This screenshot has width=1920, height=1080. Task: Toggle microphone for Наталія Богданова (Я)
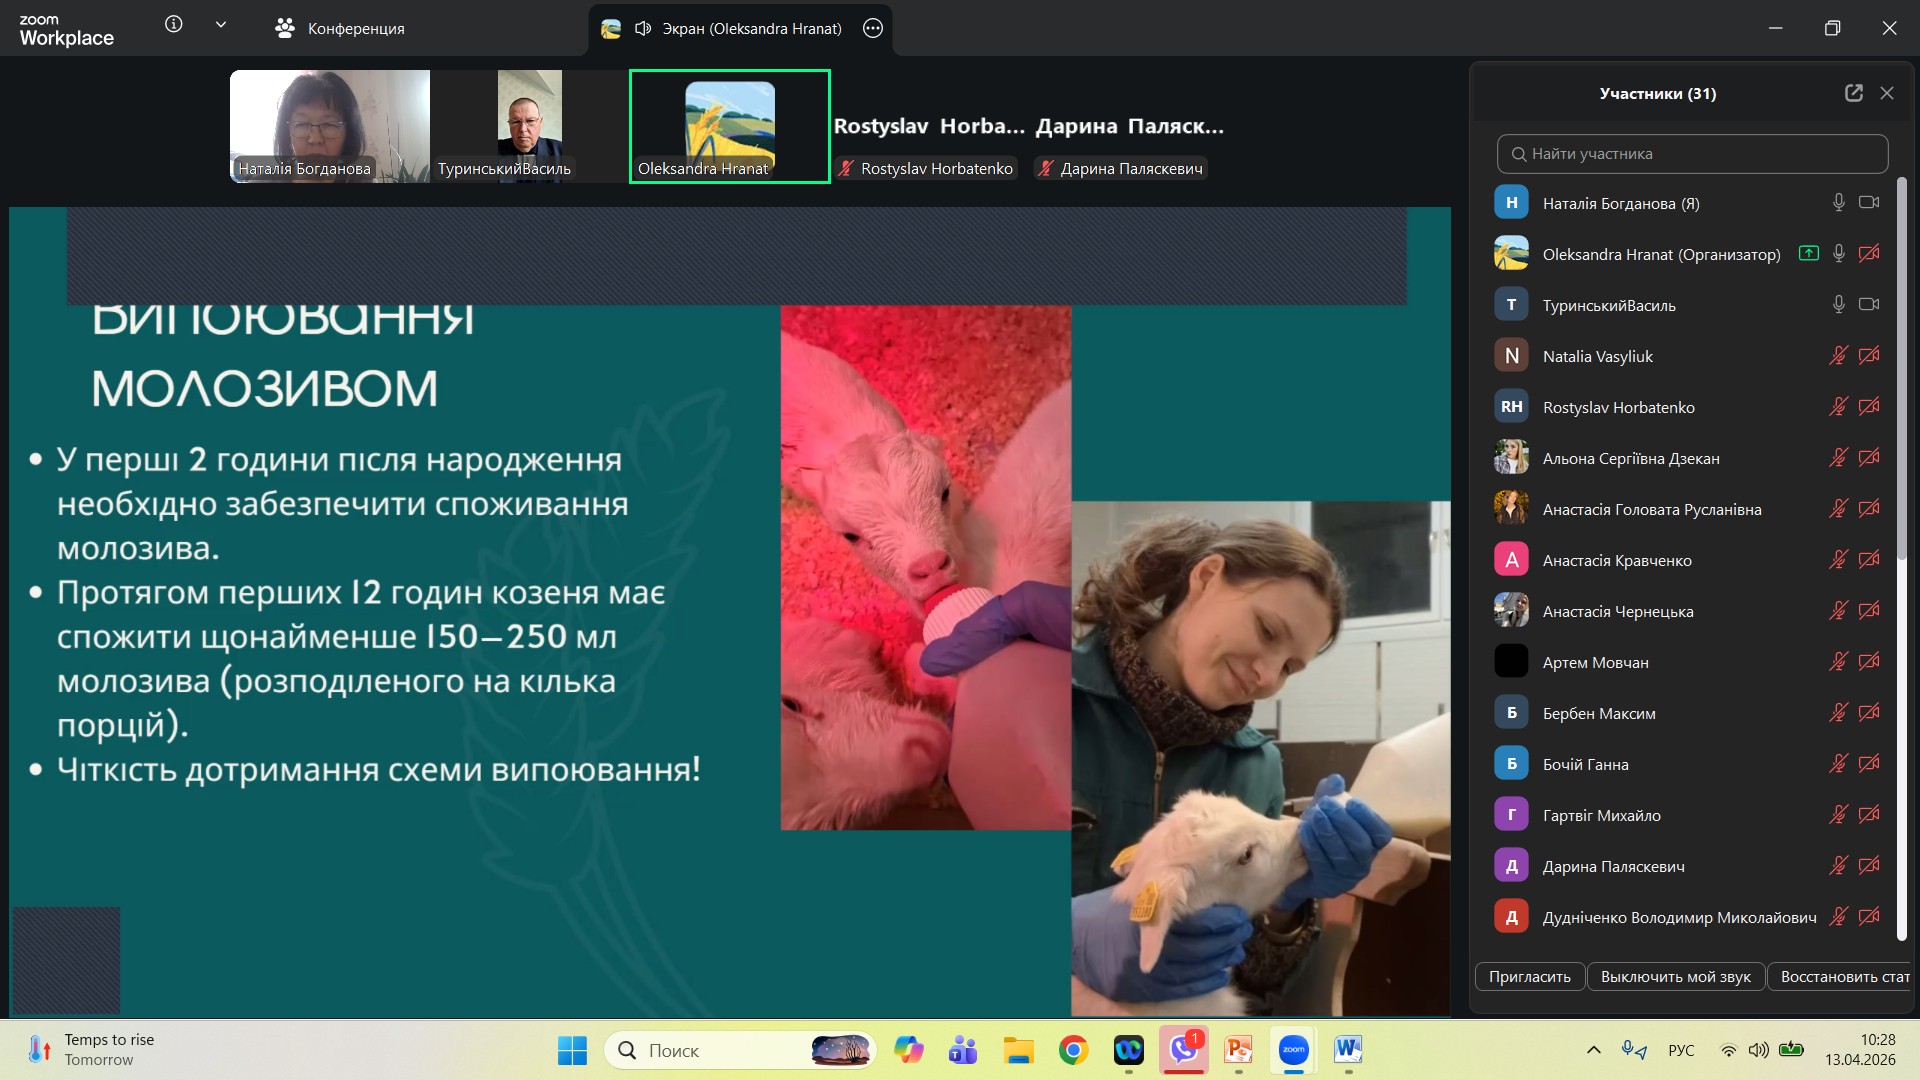(x=1838, y=203)
